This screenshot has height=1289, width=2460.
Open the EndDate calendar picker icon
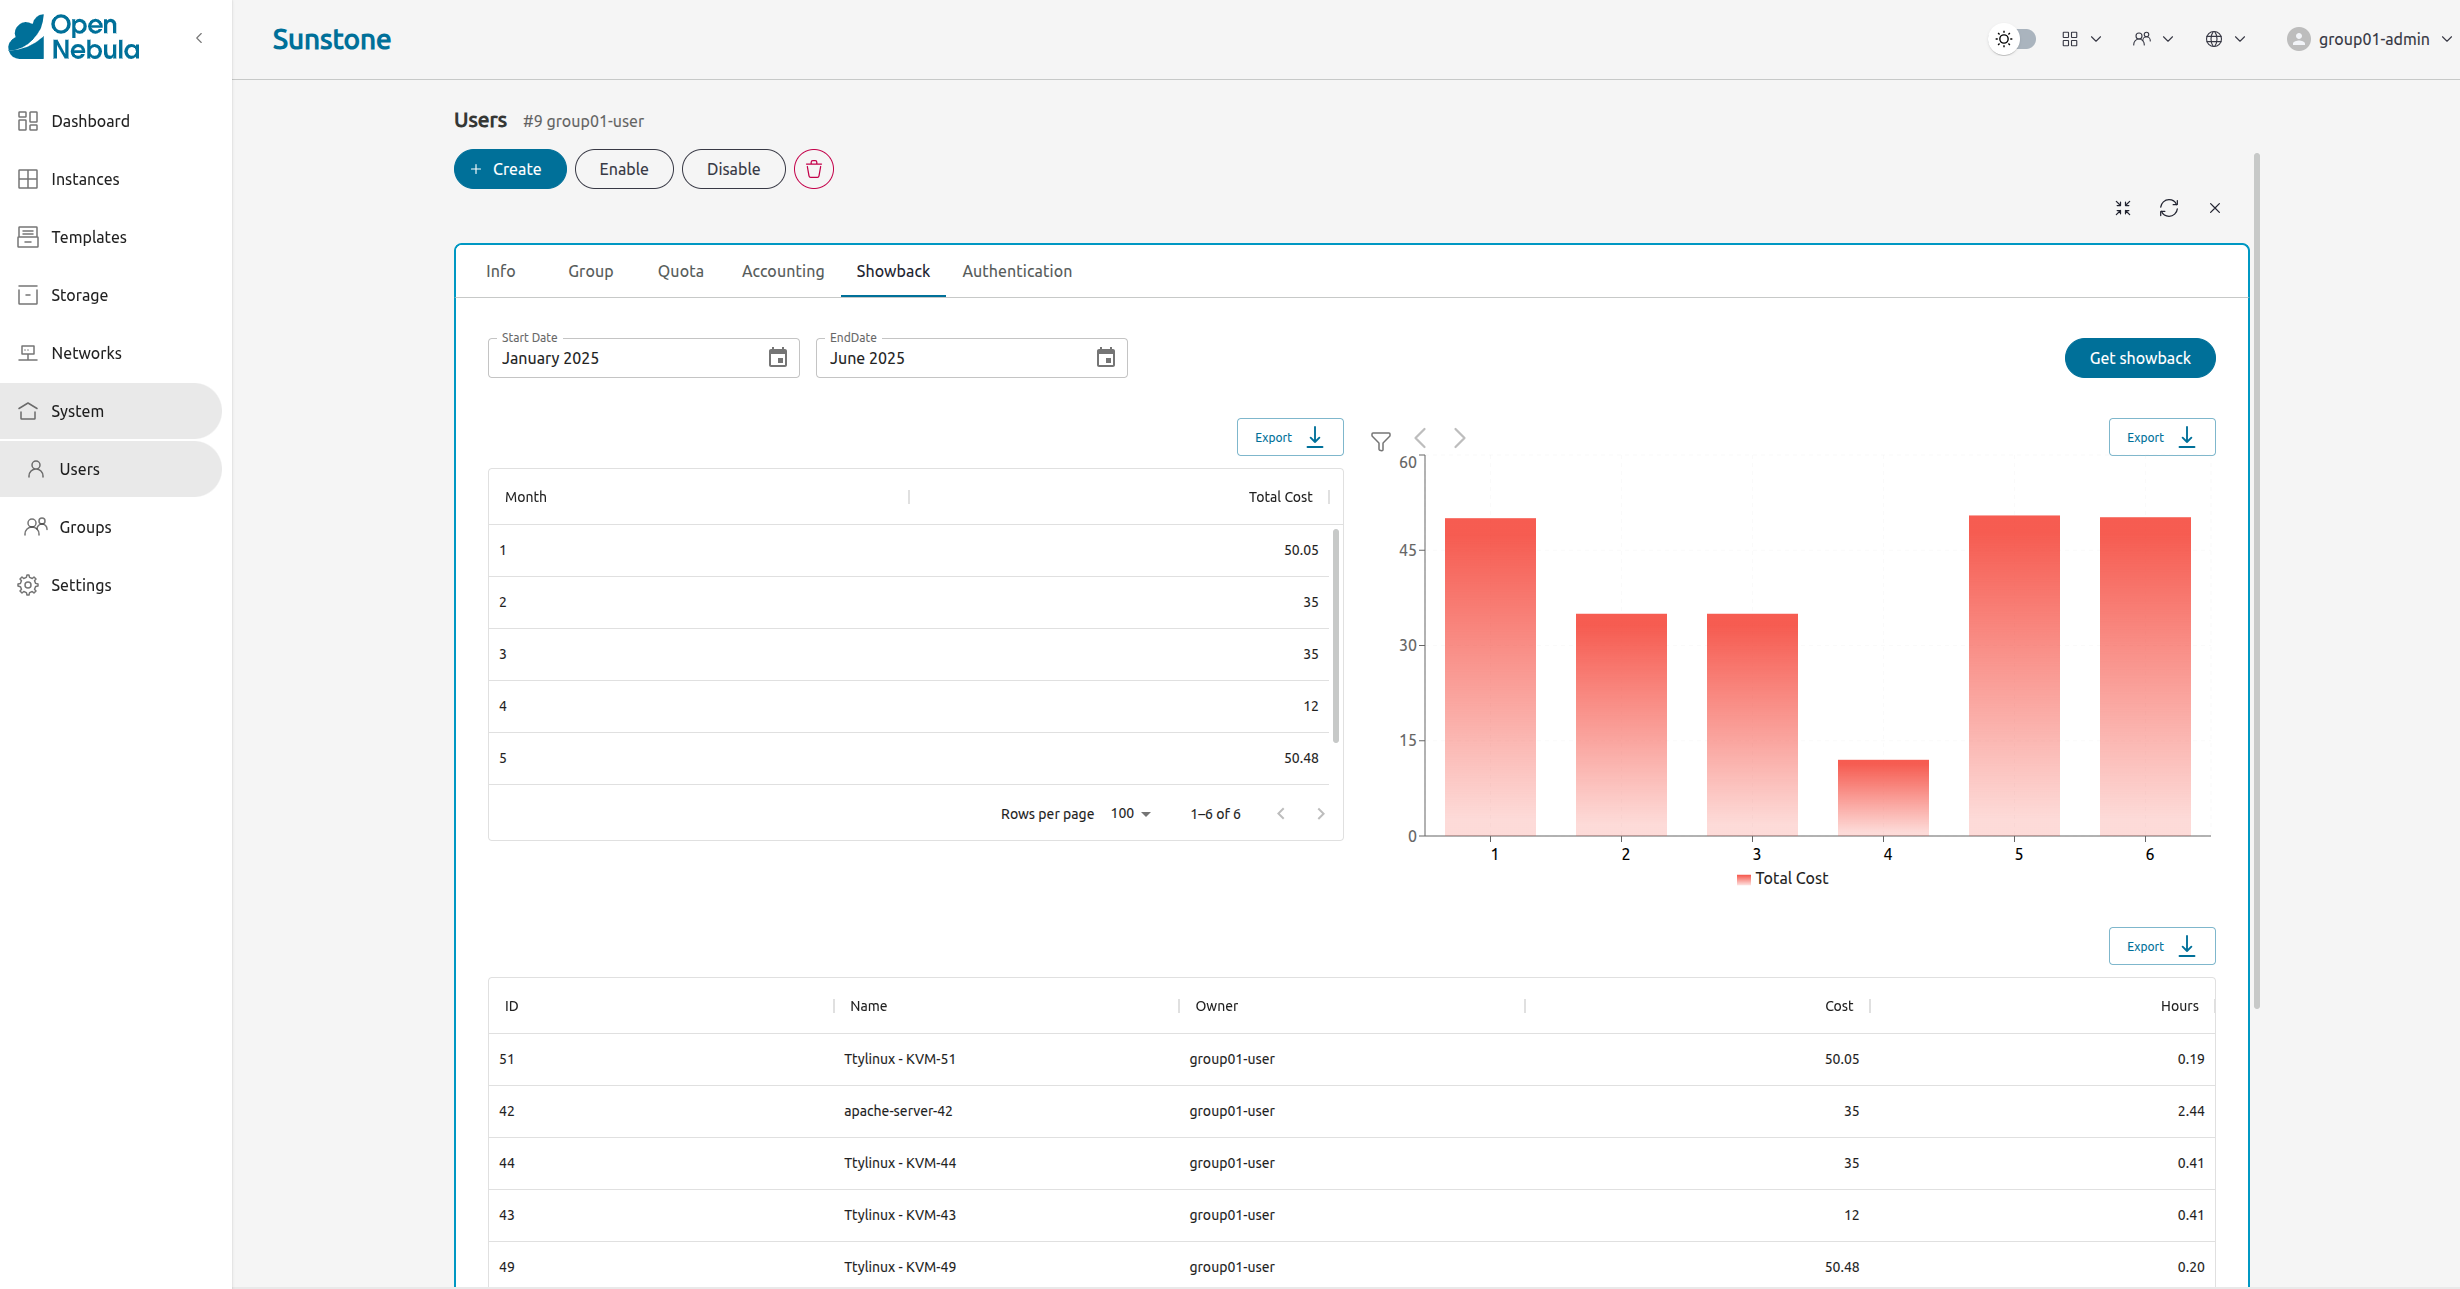coord(1105,358)
